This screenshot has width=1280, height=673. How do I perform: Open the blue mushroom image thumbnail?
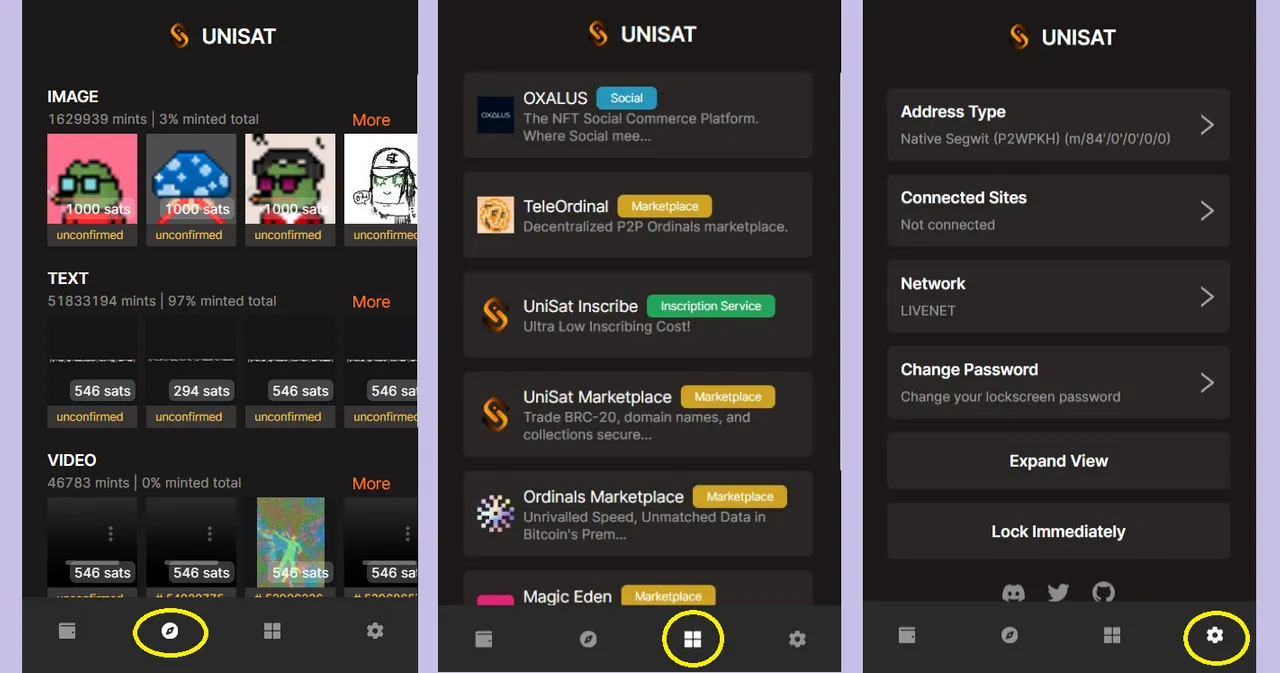pyautogui.click(x=191, y=179)
